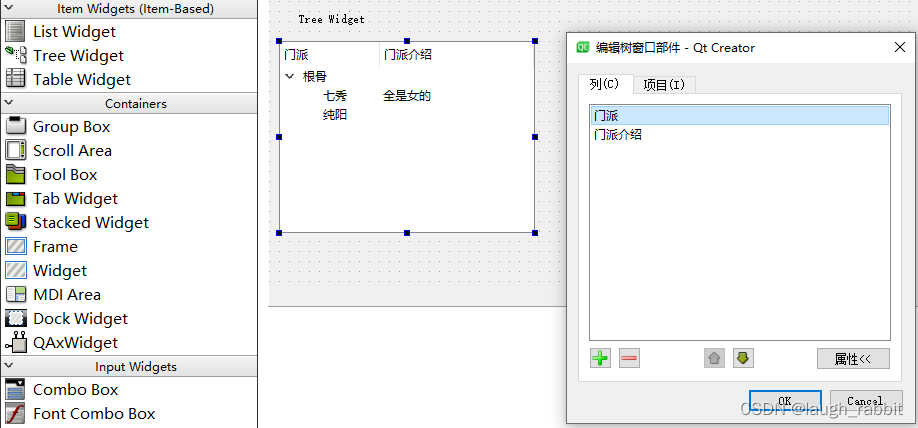Select the Font Combo Box icon
The height and width of the screenshot is (428, 918).
(x=15, y=413)
